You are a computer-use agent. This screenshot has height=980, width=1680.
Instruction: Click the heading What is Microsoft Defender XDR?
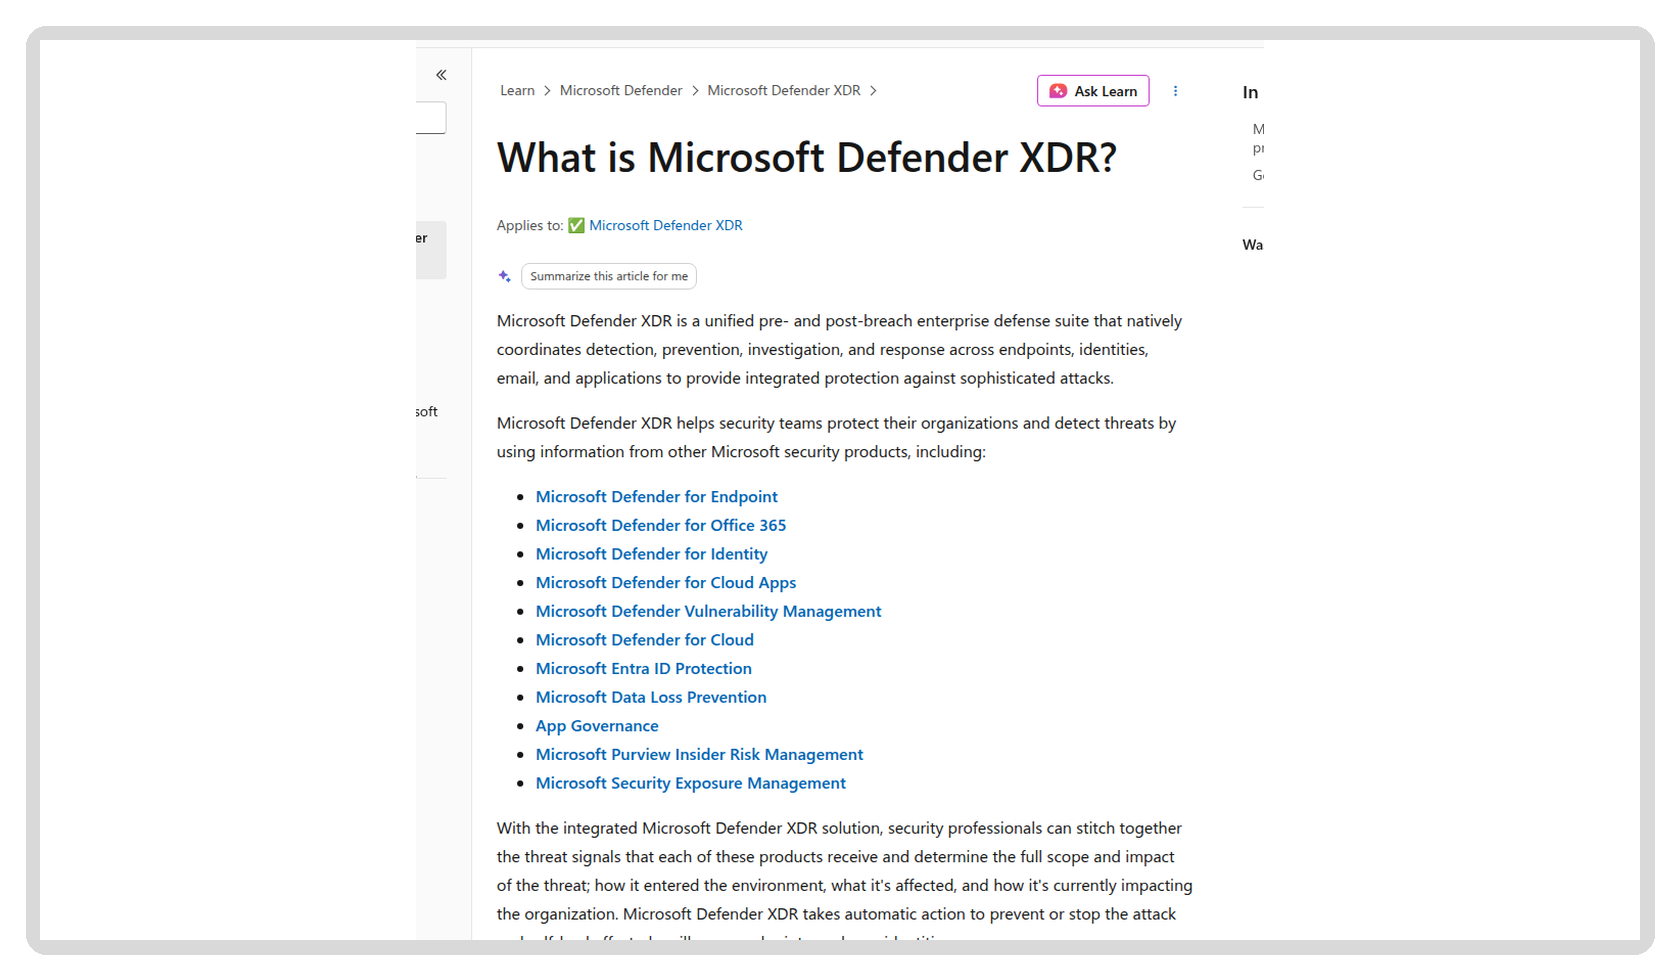(x=807, y=158)
